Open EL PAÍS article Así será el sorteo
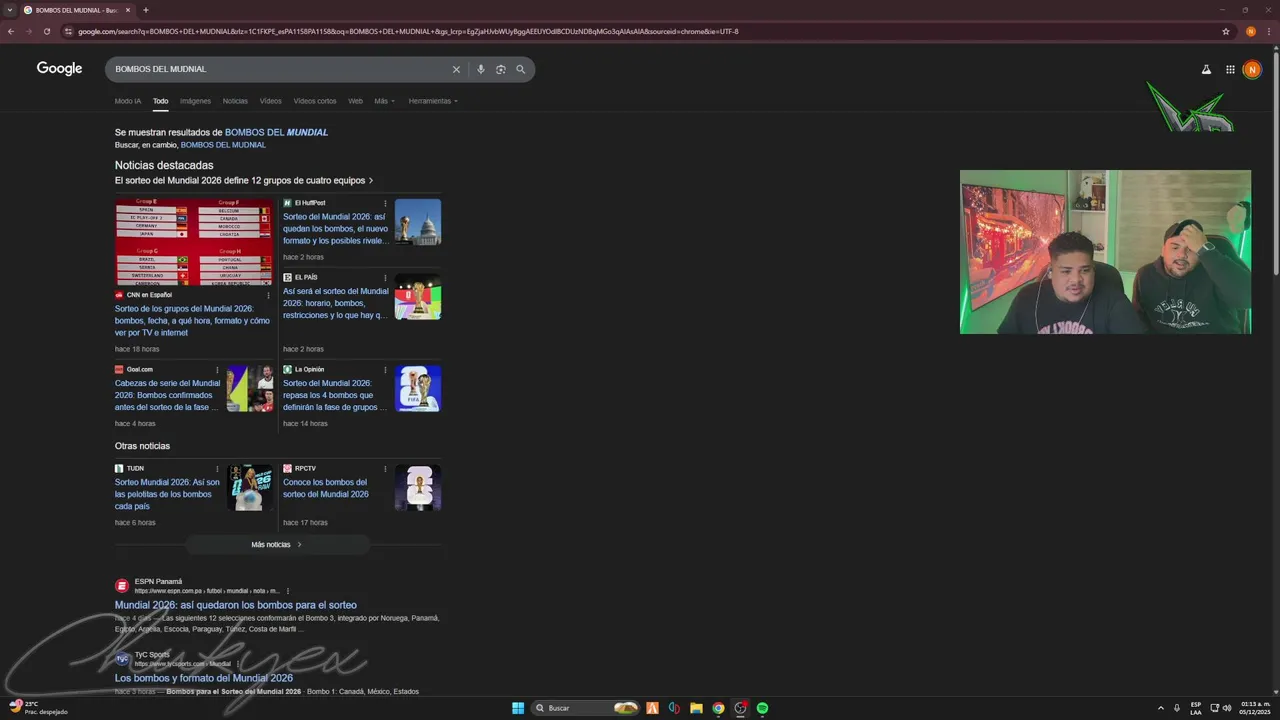This screenshot has height=720, width=1280. (336, 303)
